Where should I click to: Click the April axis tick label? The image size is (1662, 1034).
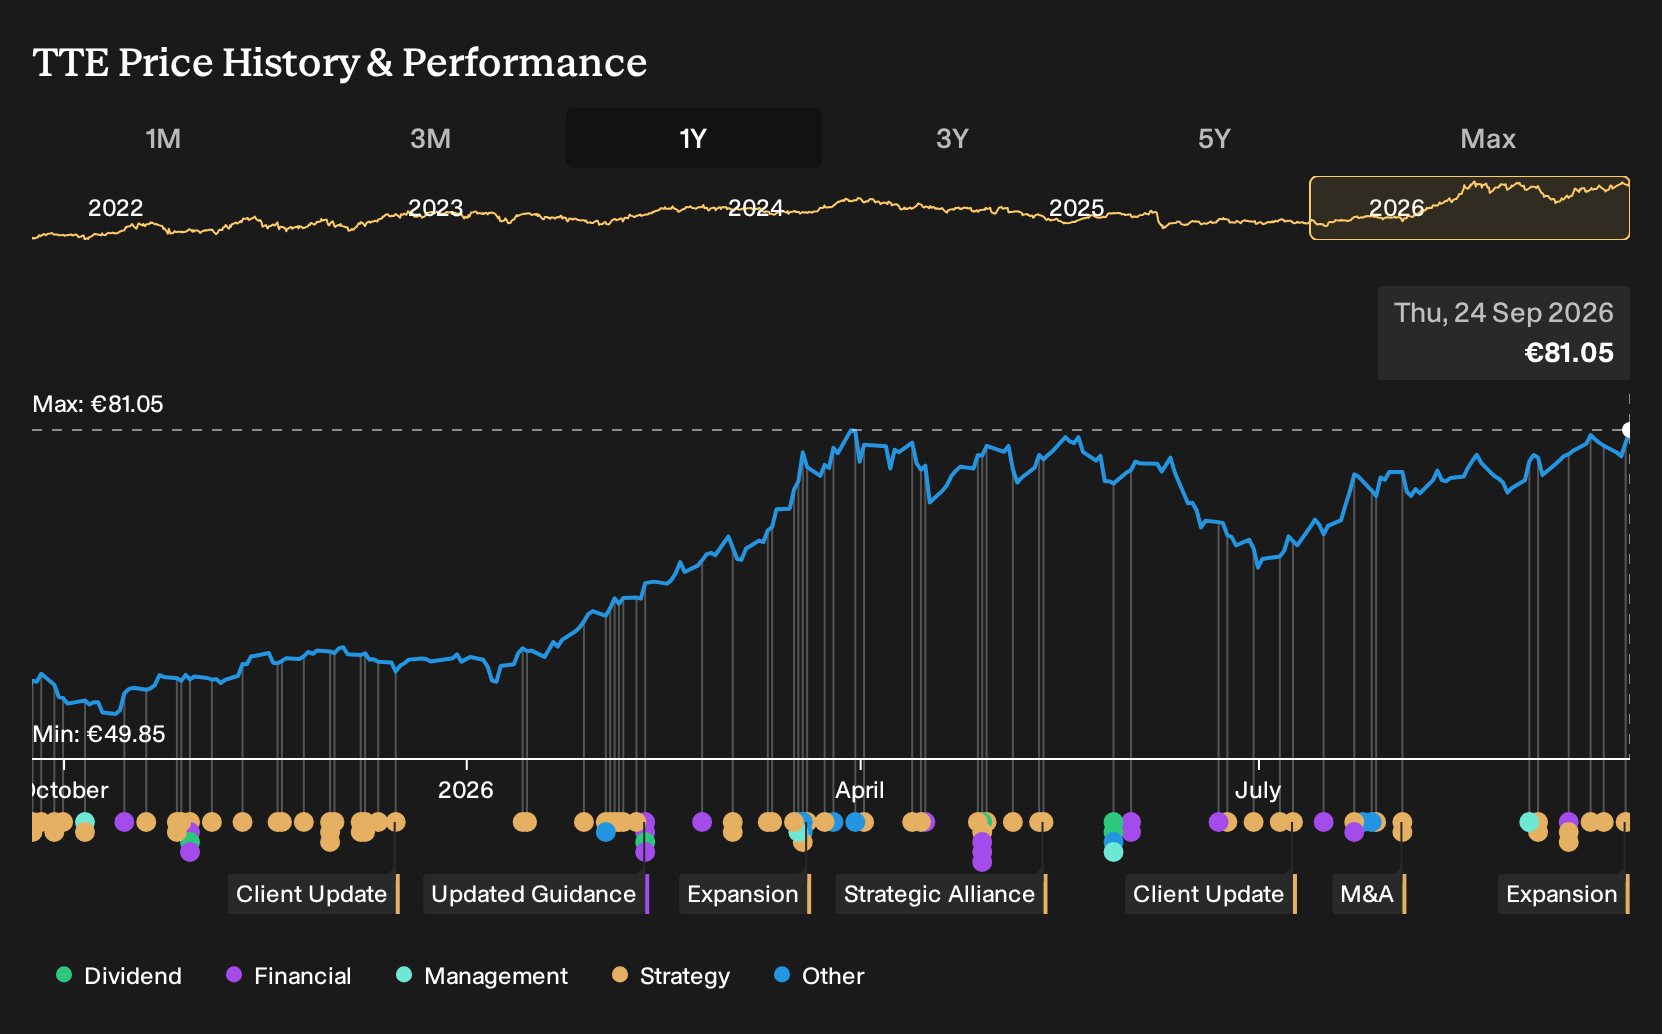click(860, 790)
